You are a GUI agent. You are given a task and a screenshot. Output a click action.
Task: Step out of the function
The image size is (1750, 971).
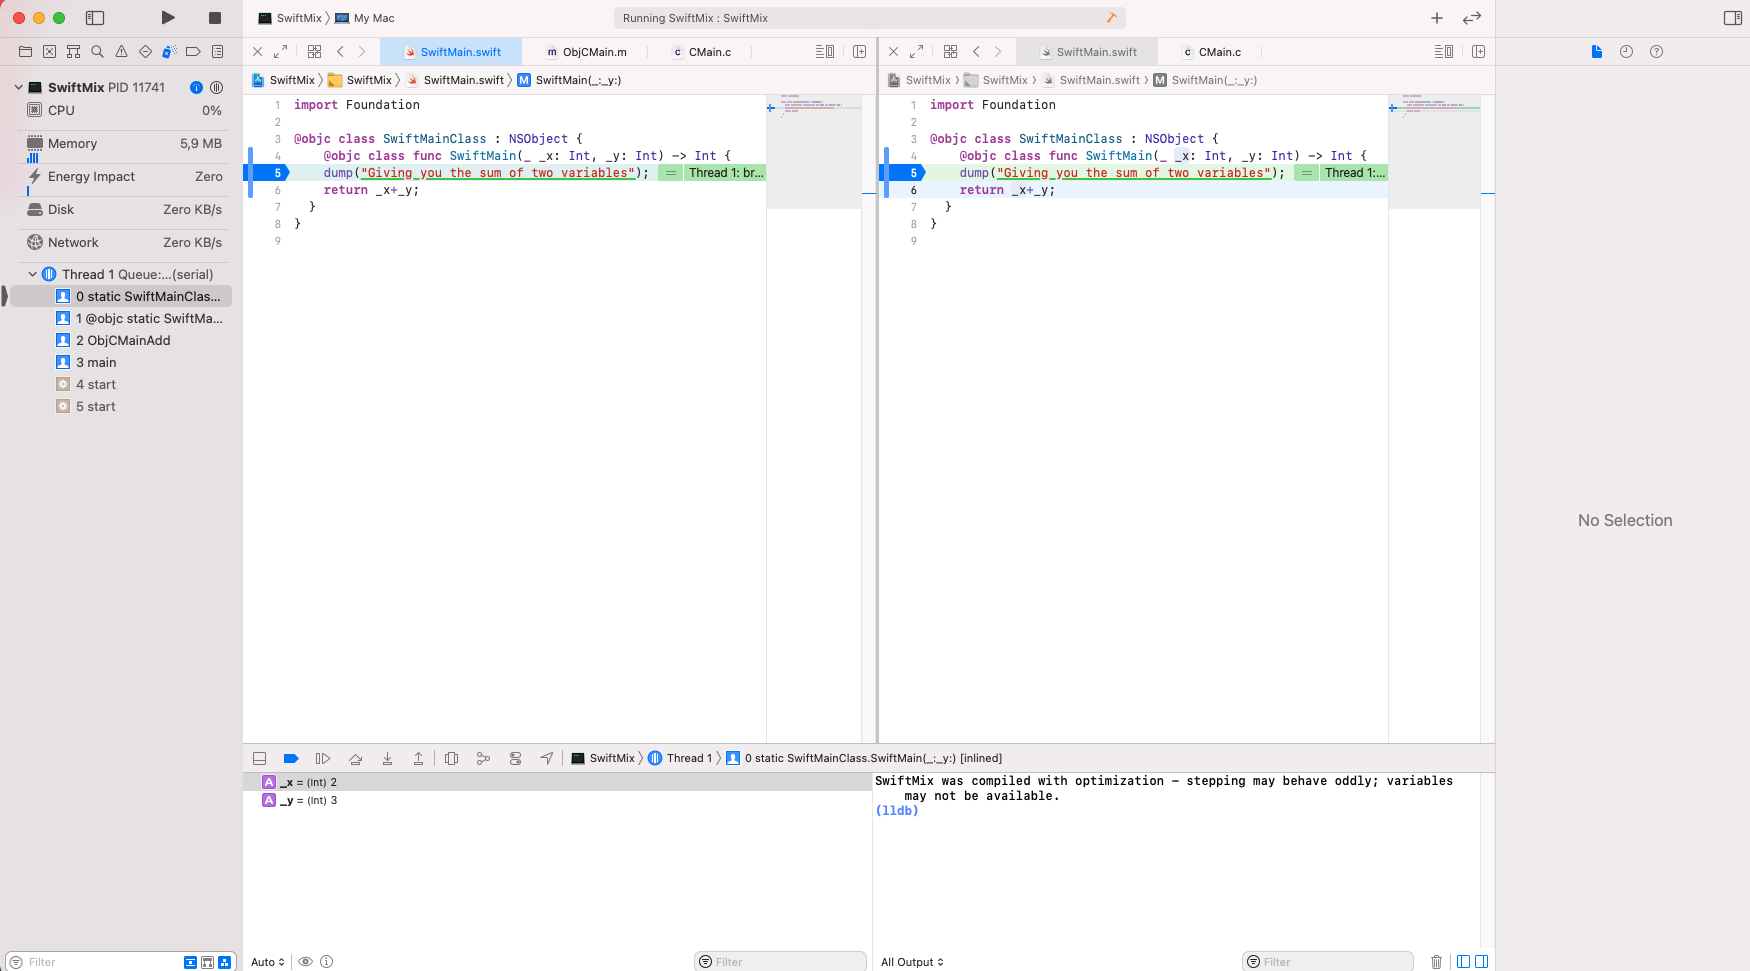click(419, 758)
